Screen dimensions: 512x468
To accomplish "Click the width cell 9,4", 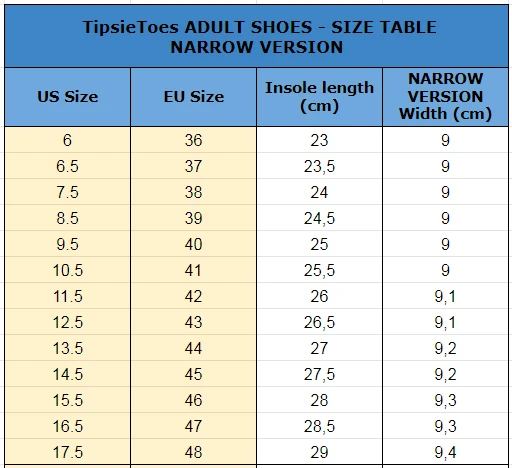I will pos(446,452).
